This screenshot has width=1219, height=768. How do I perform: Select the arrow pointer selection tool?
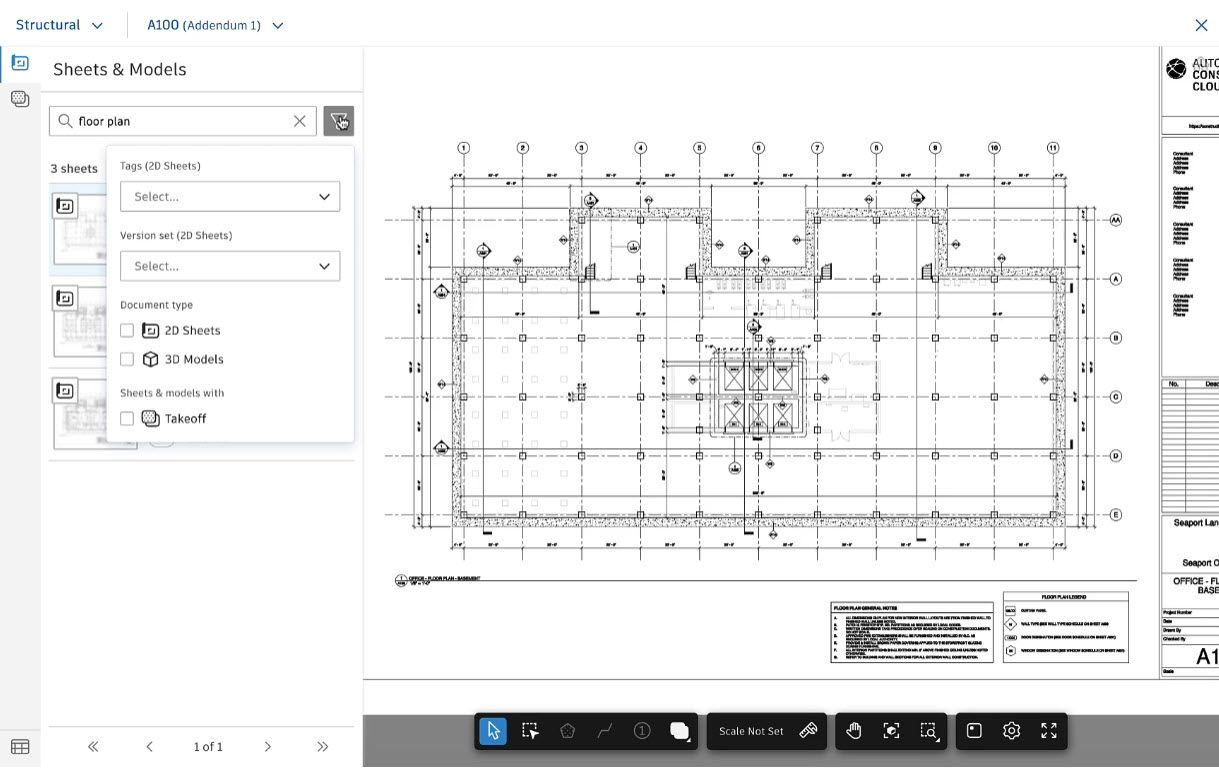click(493, 731)
